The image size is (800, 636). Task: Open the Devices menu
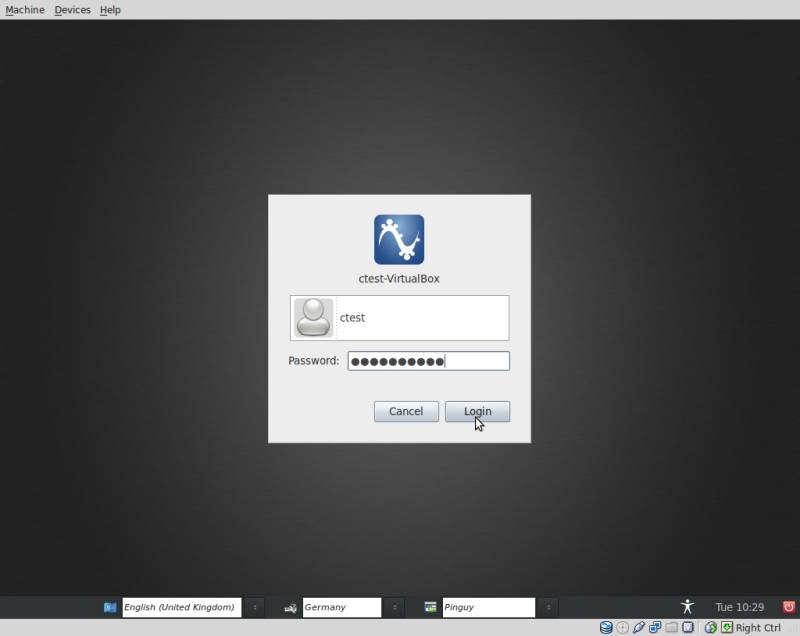point(72,10)
